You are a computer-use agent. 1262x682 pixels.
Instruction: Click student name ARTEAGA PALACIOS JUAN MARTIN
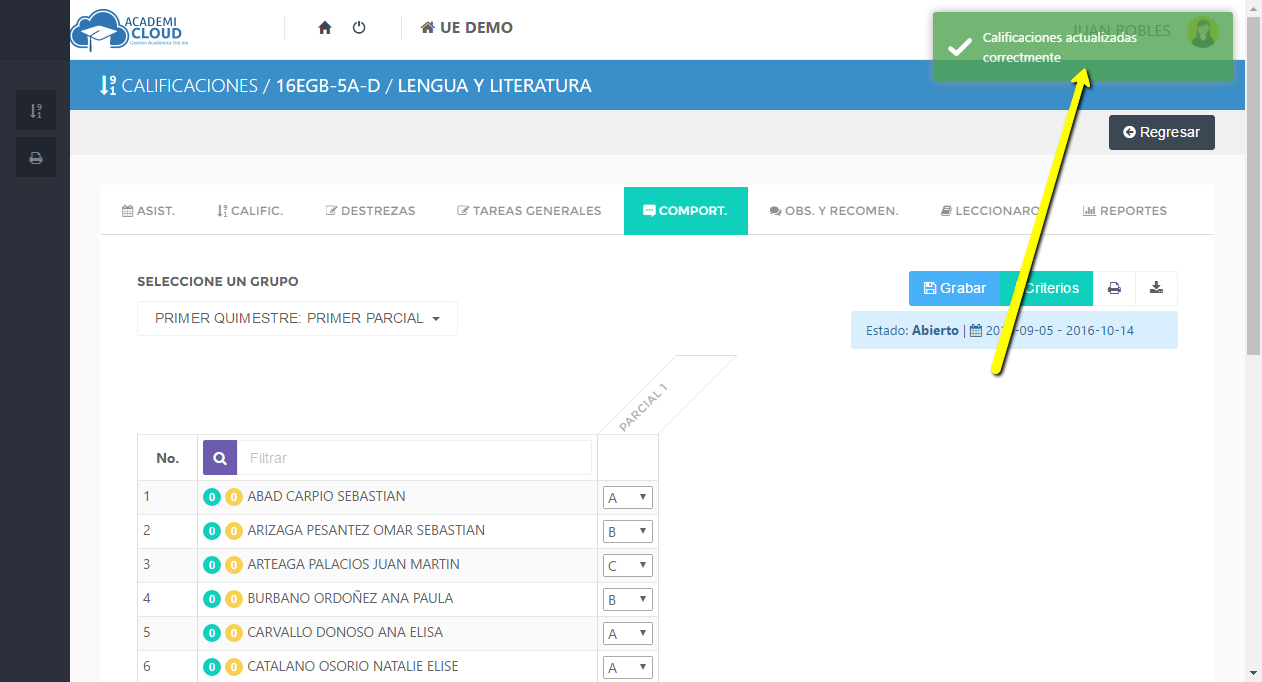[x=353, y=565]
